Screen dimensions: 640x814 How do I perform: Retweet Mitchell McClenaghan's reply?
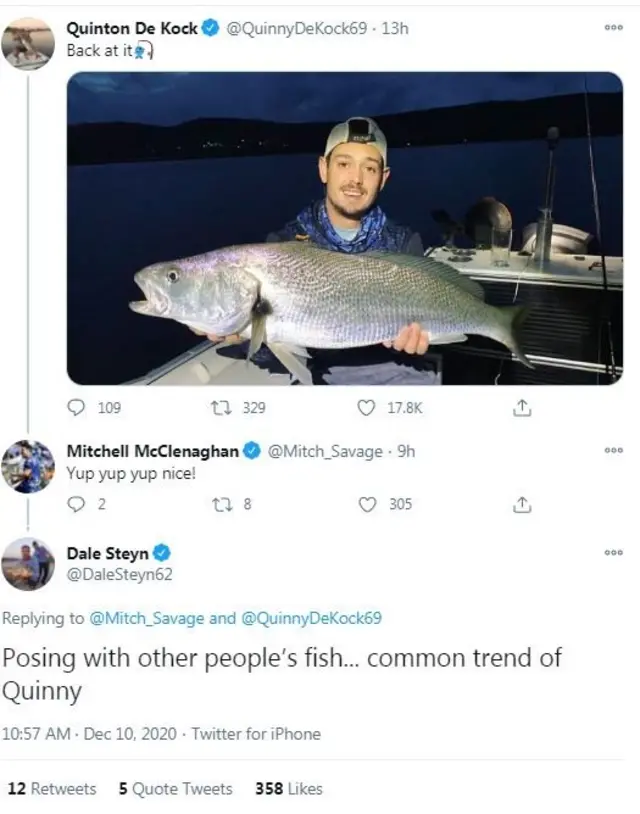221,504
